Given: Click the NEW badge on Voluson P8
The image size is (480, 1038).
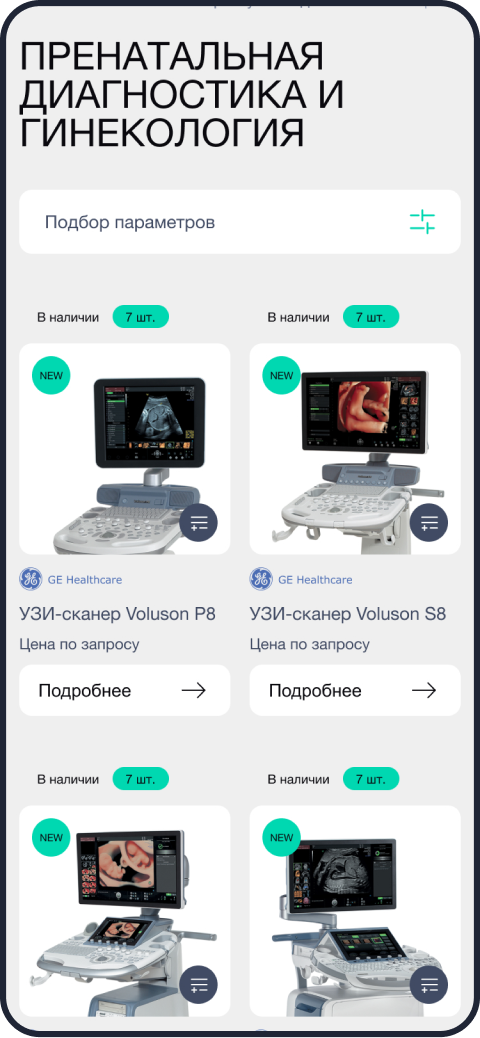Looking at the screenshot, I should click(x=51, y=375).
